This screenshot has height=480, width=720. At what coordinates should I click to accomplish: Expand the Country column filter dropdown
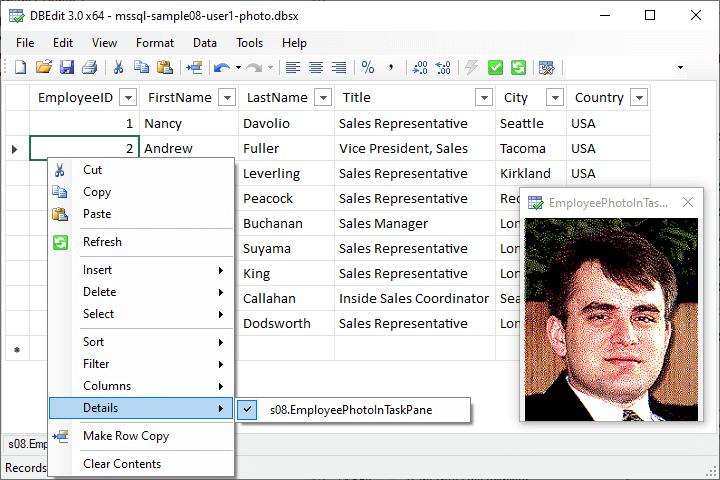pos(638,98)
